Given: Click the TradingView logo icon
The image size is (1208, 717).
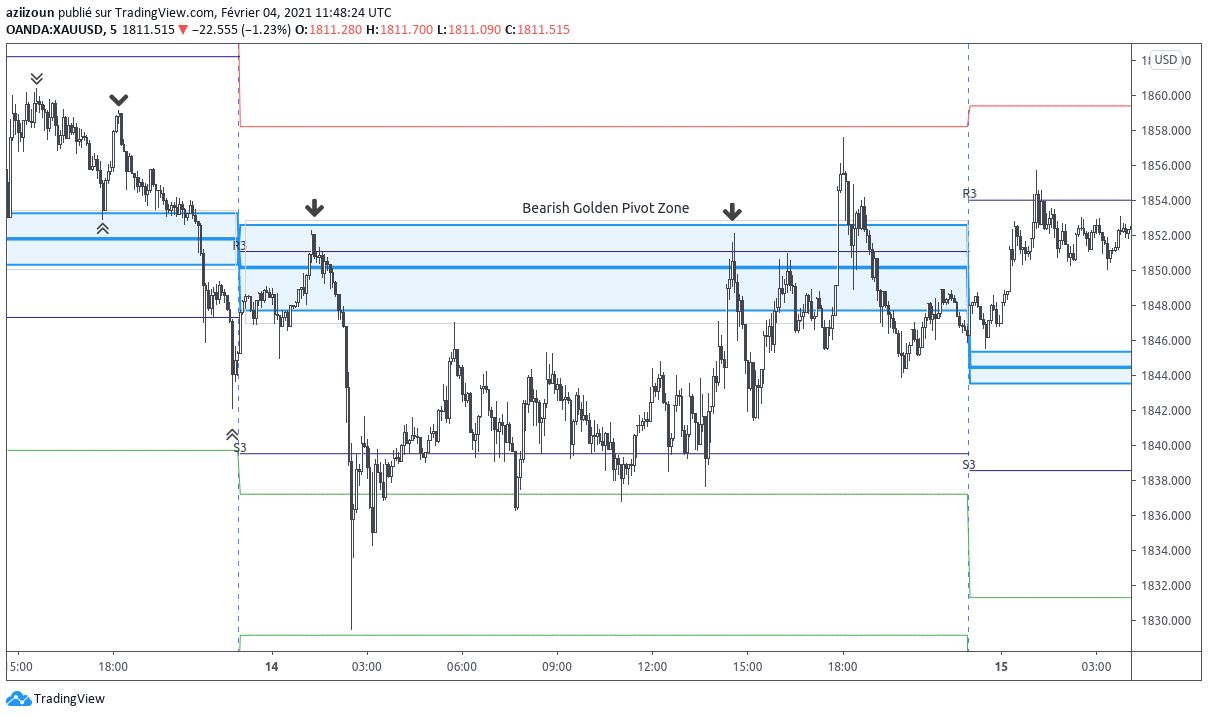Looking at the screenshot, I should click(18, 699).
